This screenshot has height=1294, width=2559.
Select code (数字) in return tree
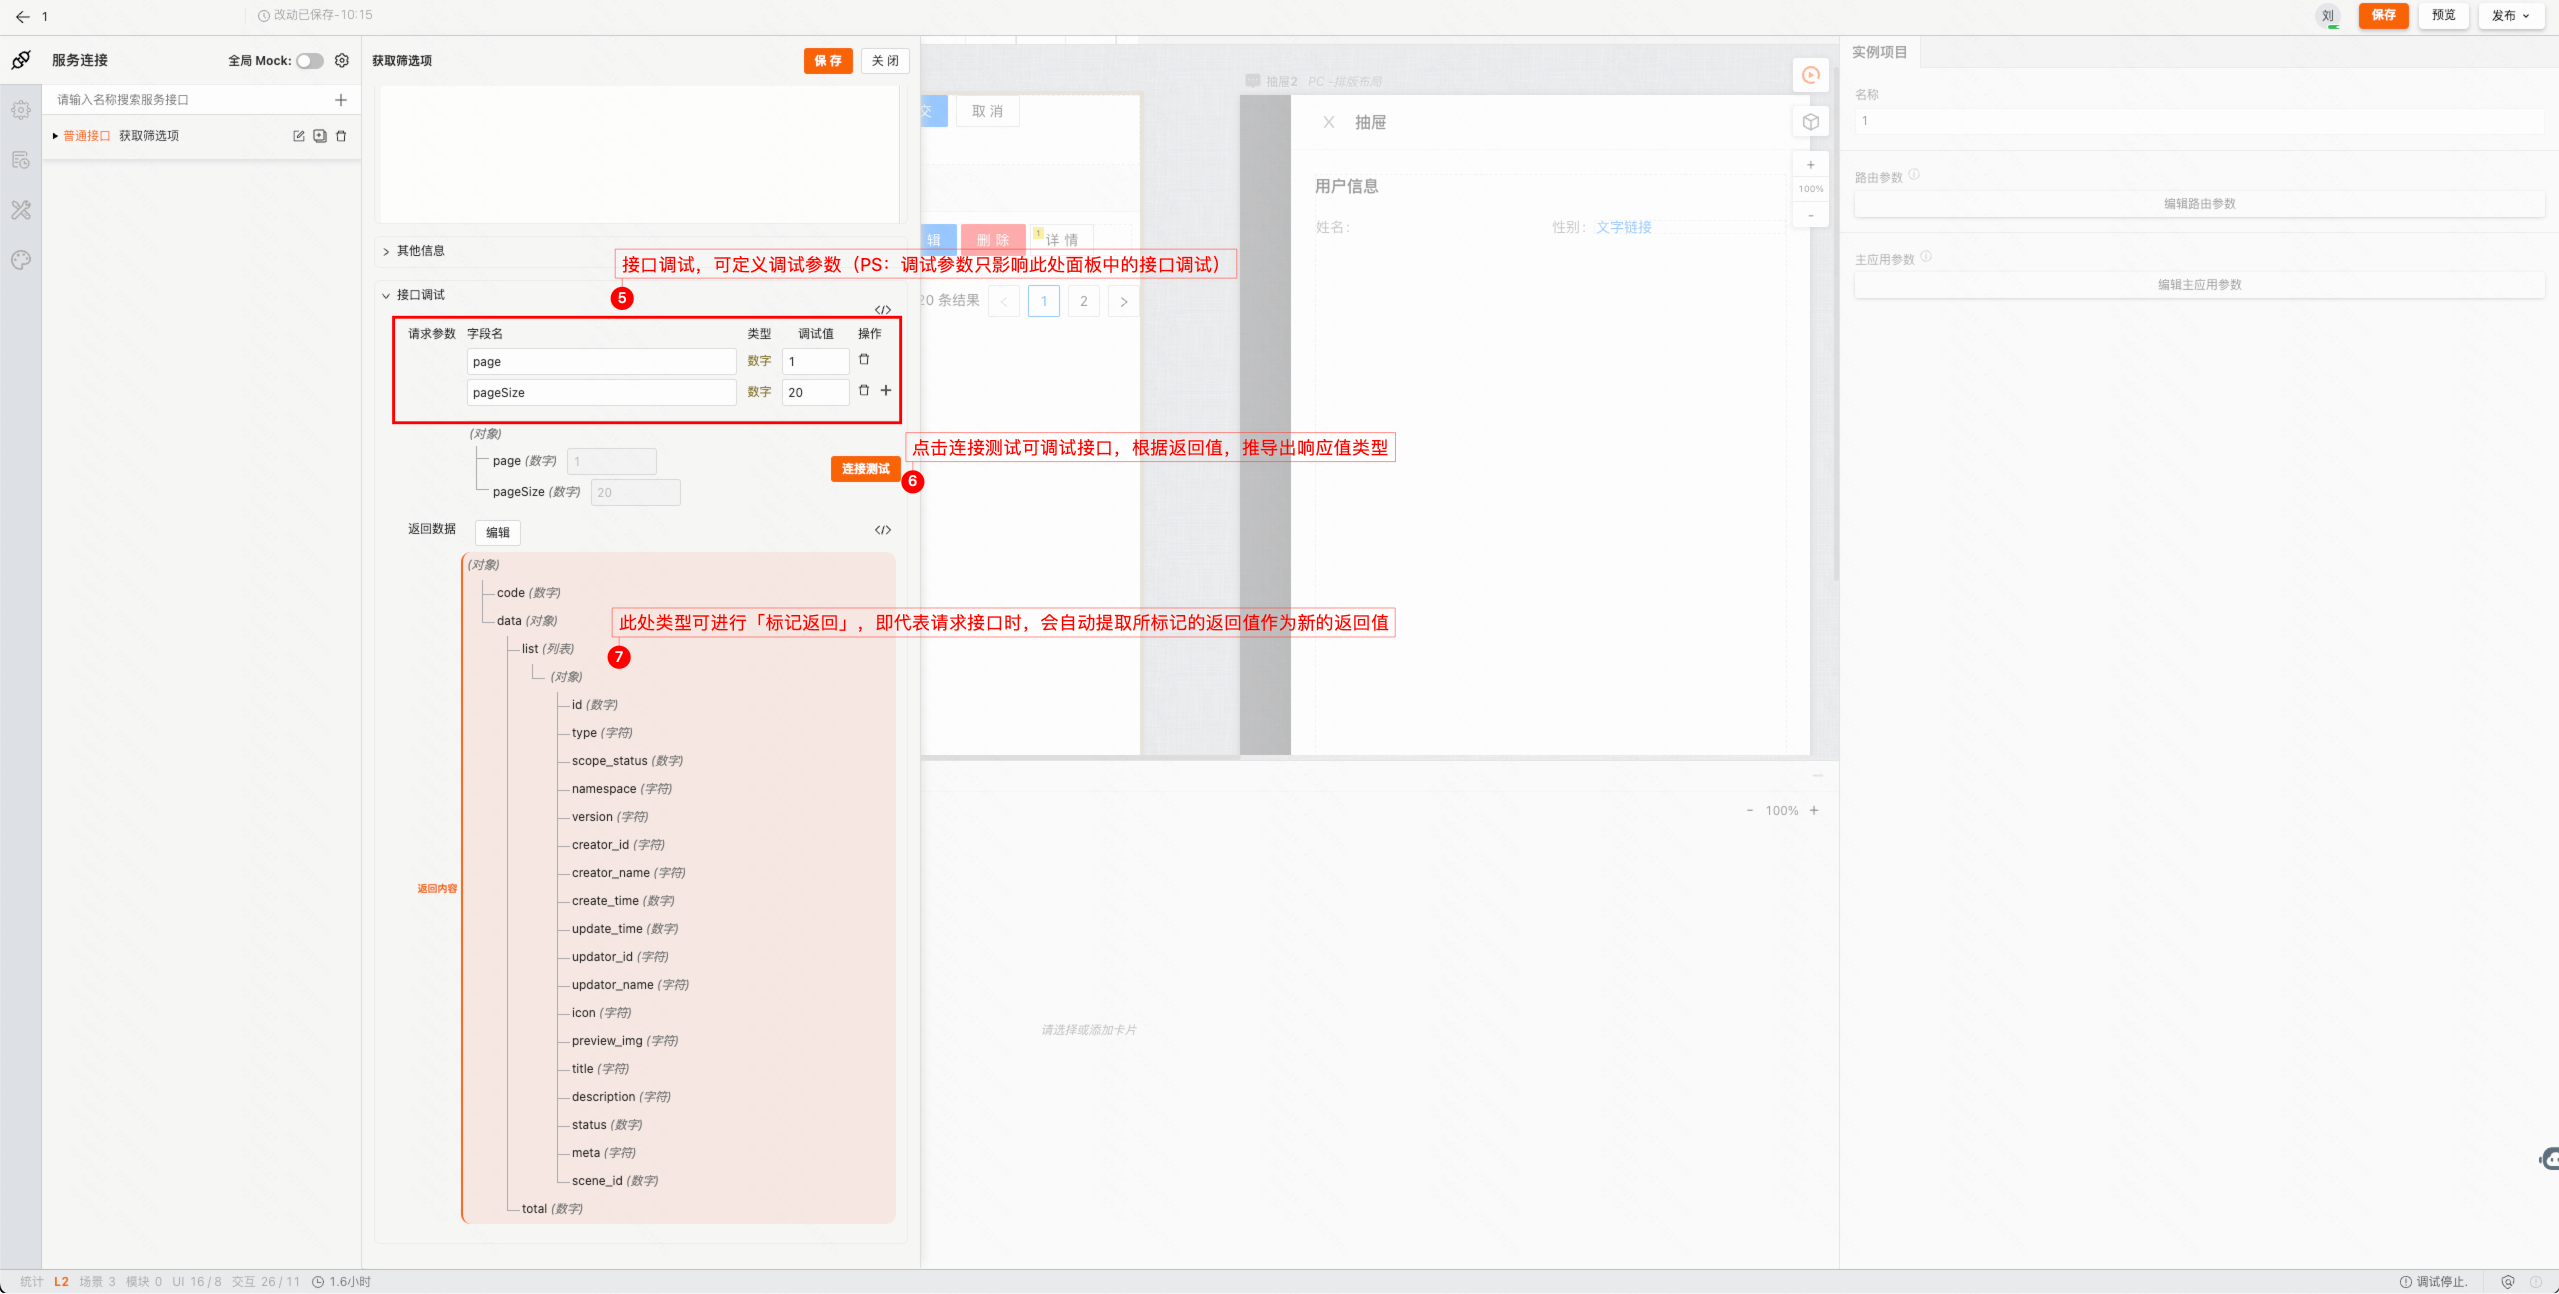(528, 593)
